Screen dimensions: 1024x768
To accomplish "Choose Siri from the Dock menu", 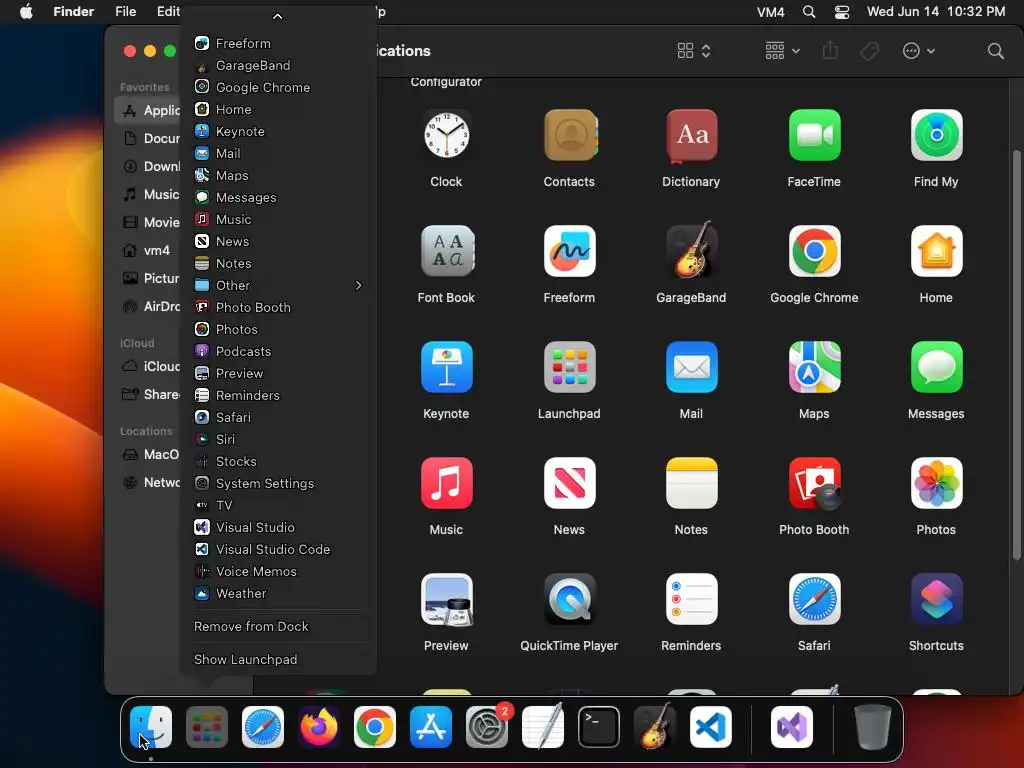I will [x=279, y=440].
